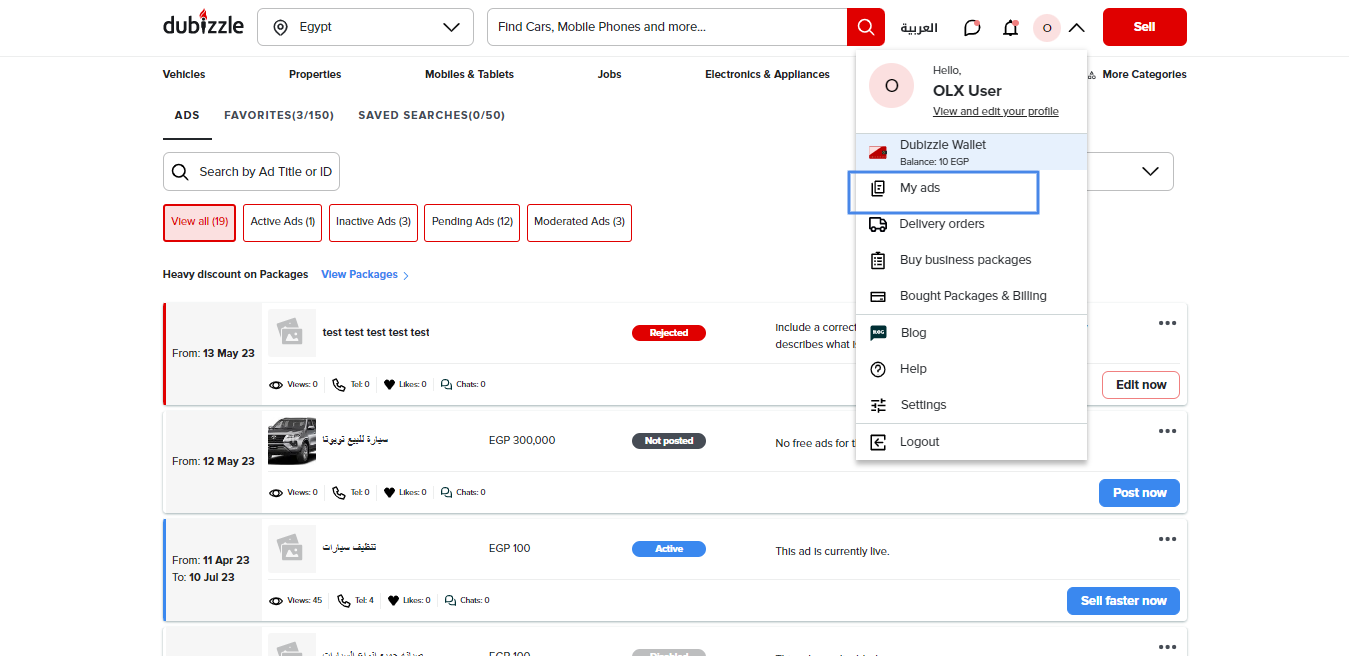Screen dimensions: 1349x656
Task: Click the user avatar in header
Action: (1046, 28)
